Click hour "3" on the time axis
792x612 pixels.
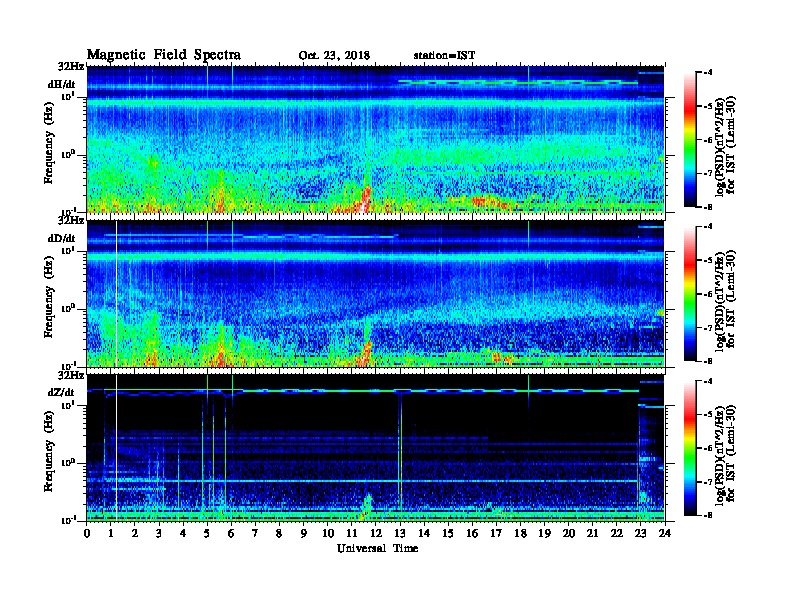coord(159,534)
